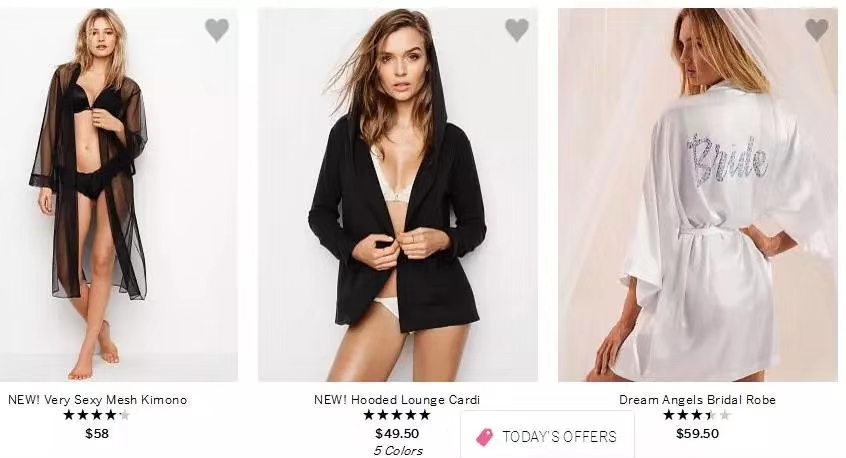Click the $59.50 bridal robe price
Screen dimensions: 846x458
pyautogui.click(x=697, y=434)
